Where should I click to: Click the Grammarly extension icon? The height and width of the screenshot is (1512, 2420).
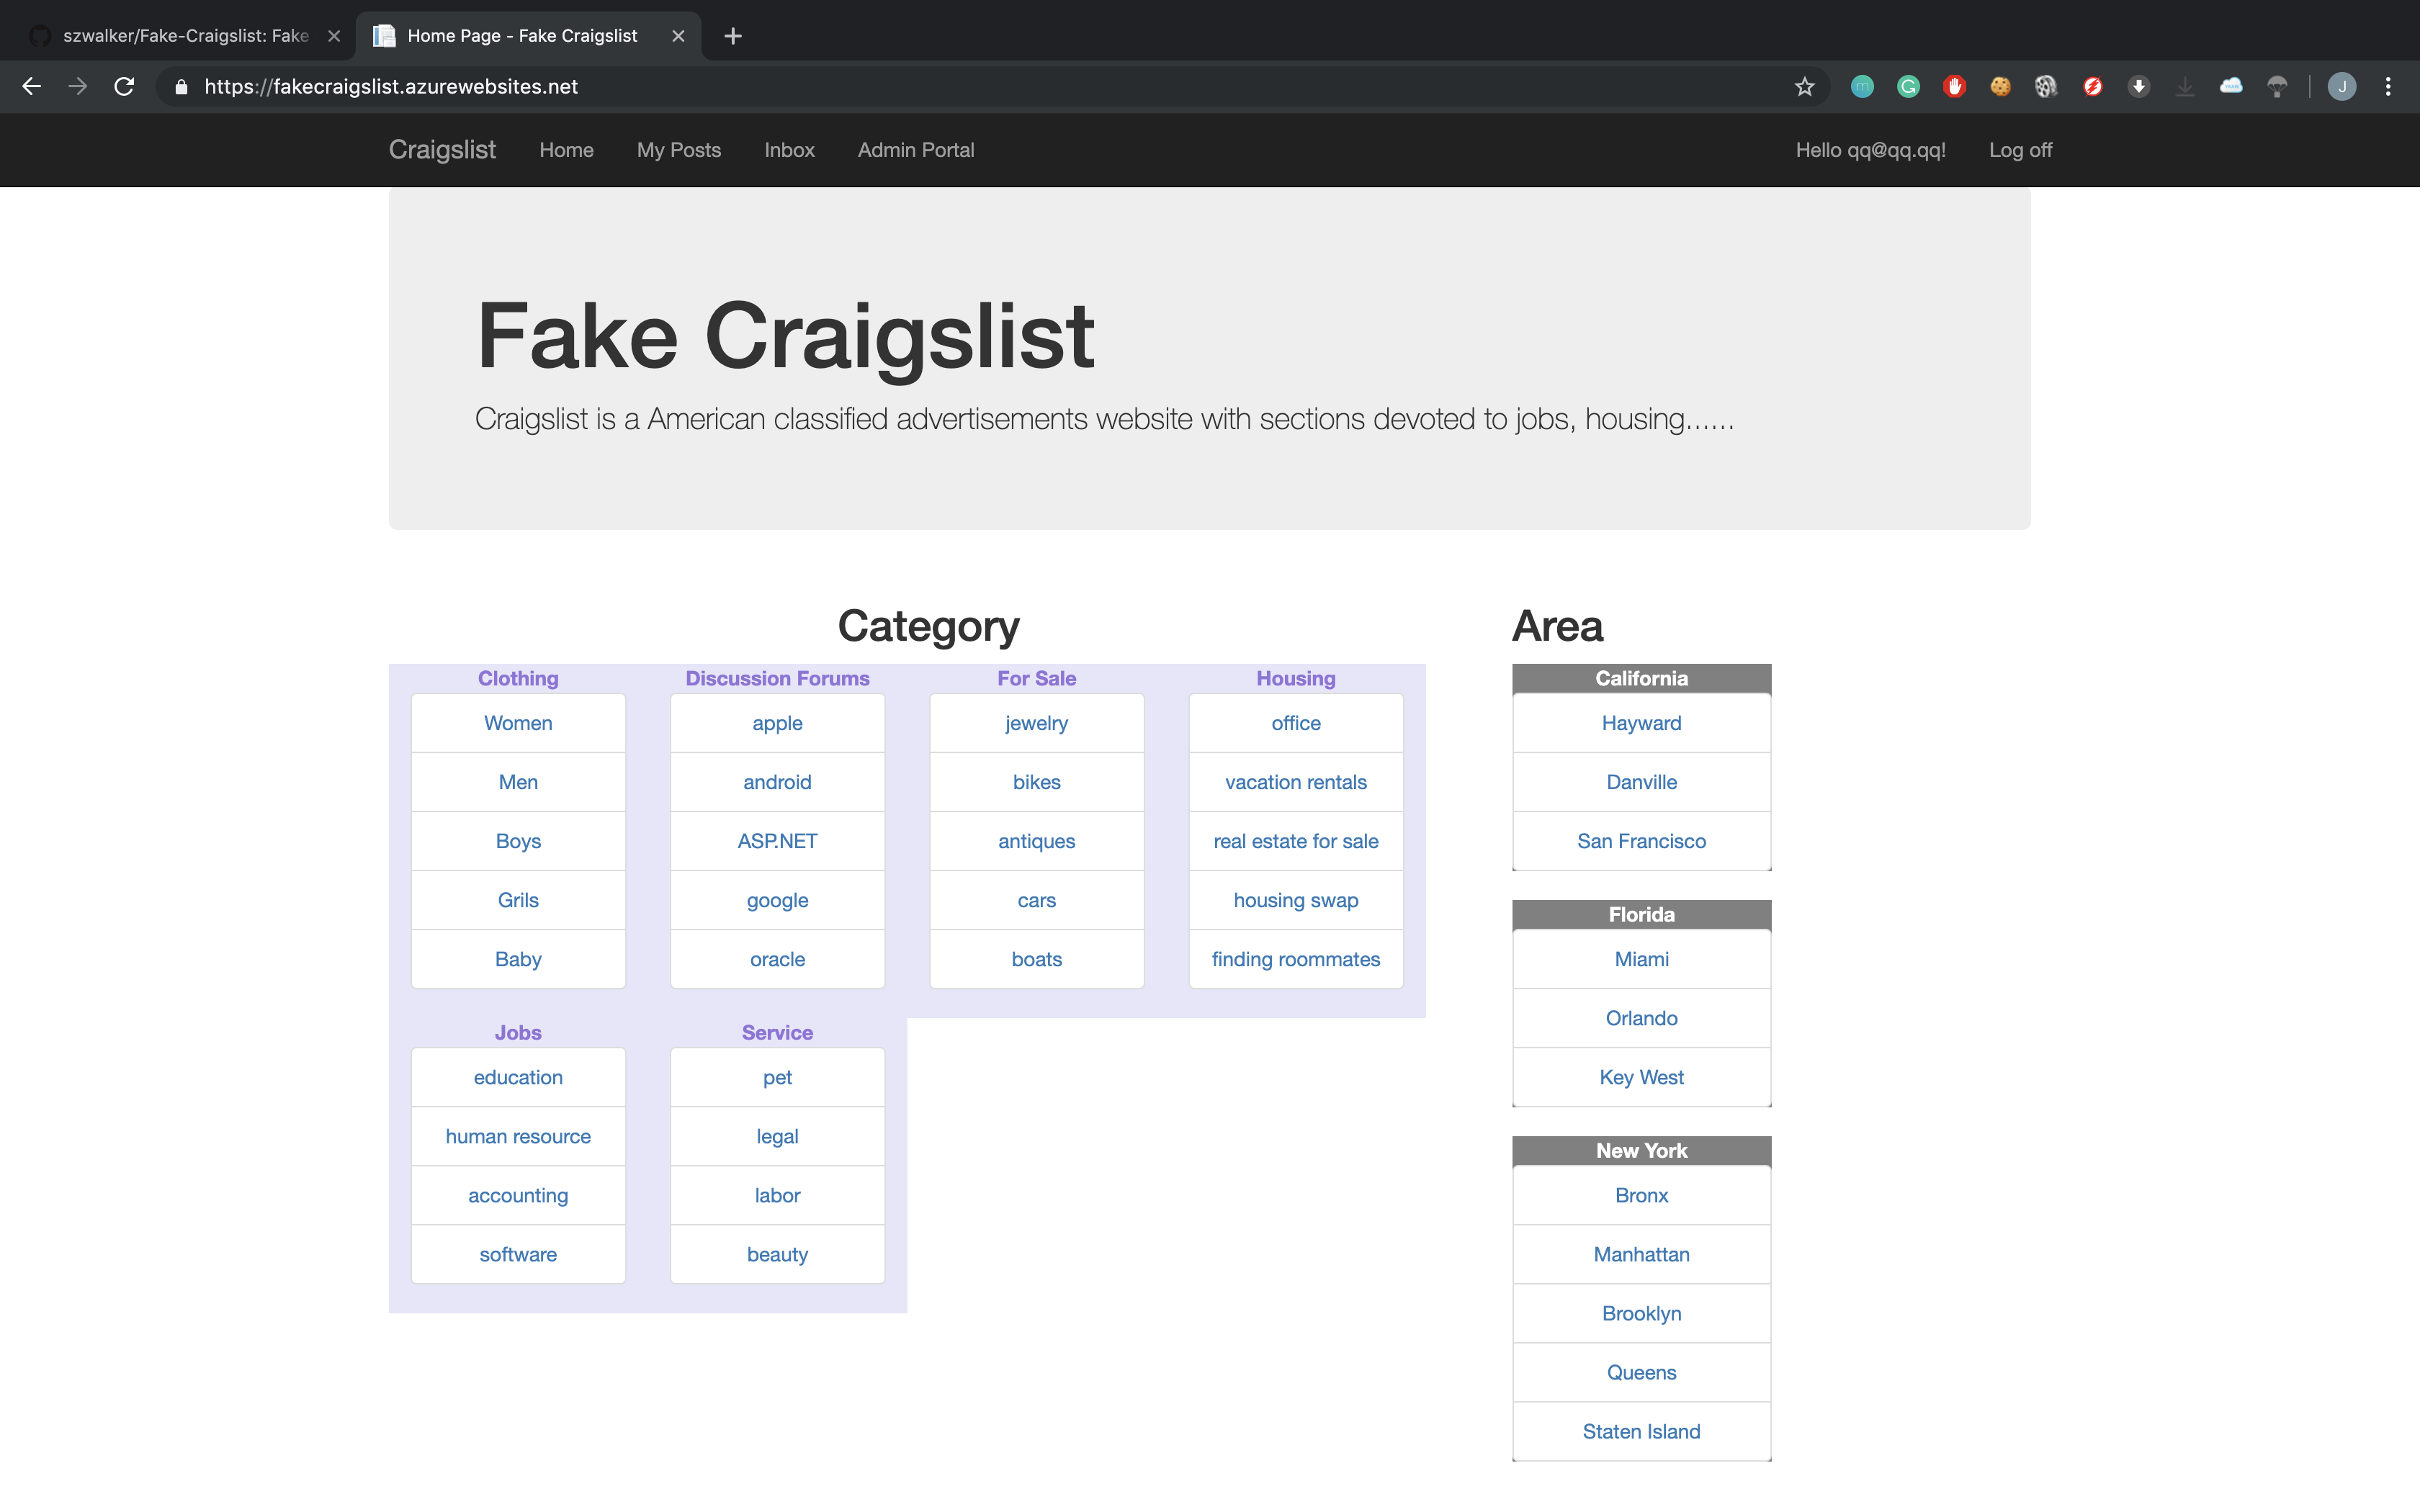pos(1908,87)
